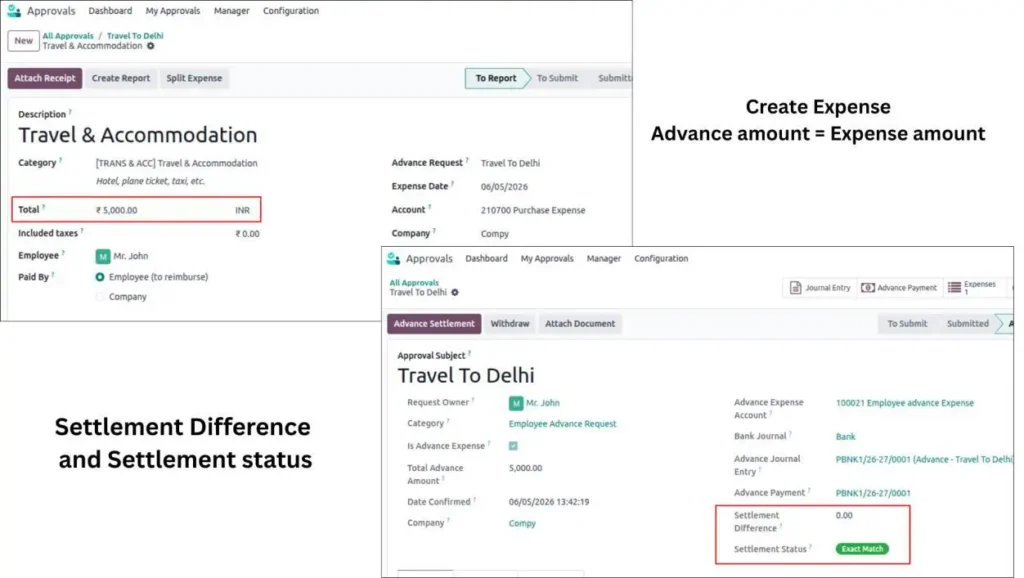Click the Split Expense button

point(194,78)
